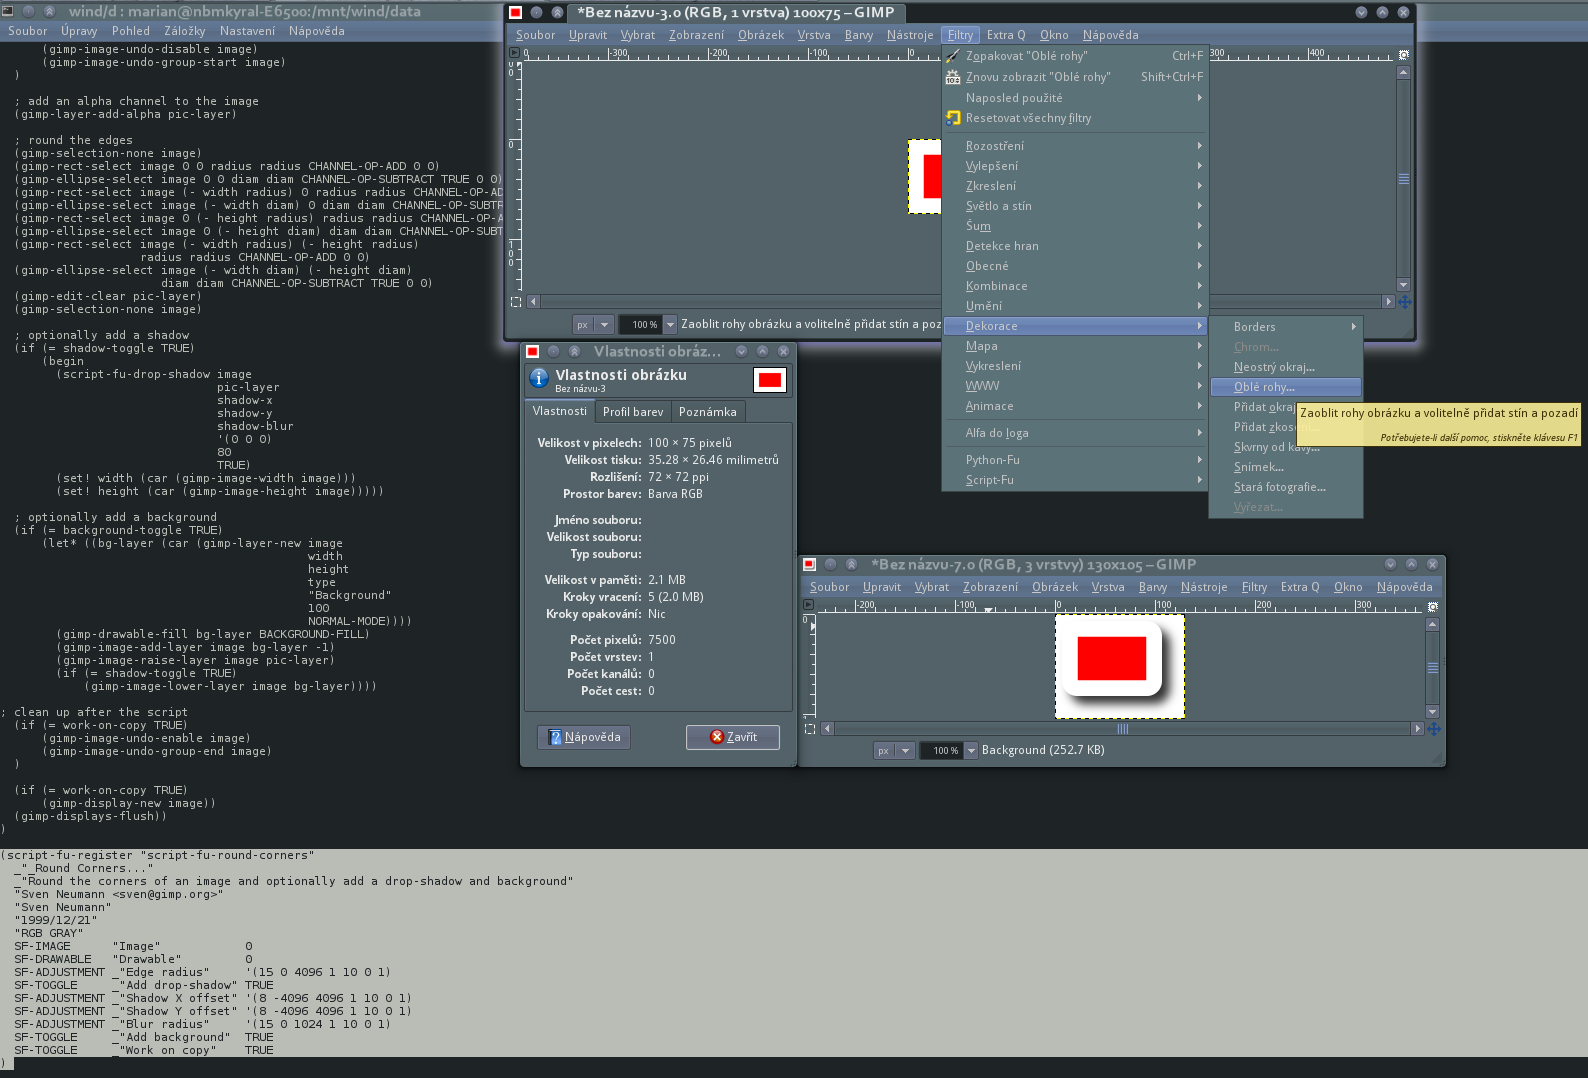Click right arrow of horizontal scrollbar in Bez názvu-7.0
This screenshot has width=1588, height=1078.
pyautogui.click(x=1418, y=729)
